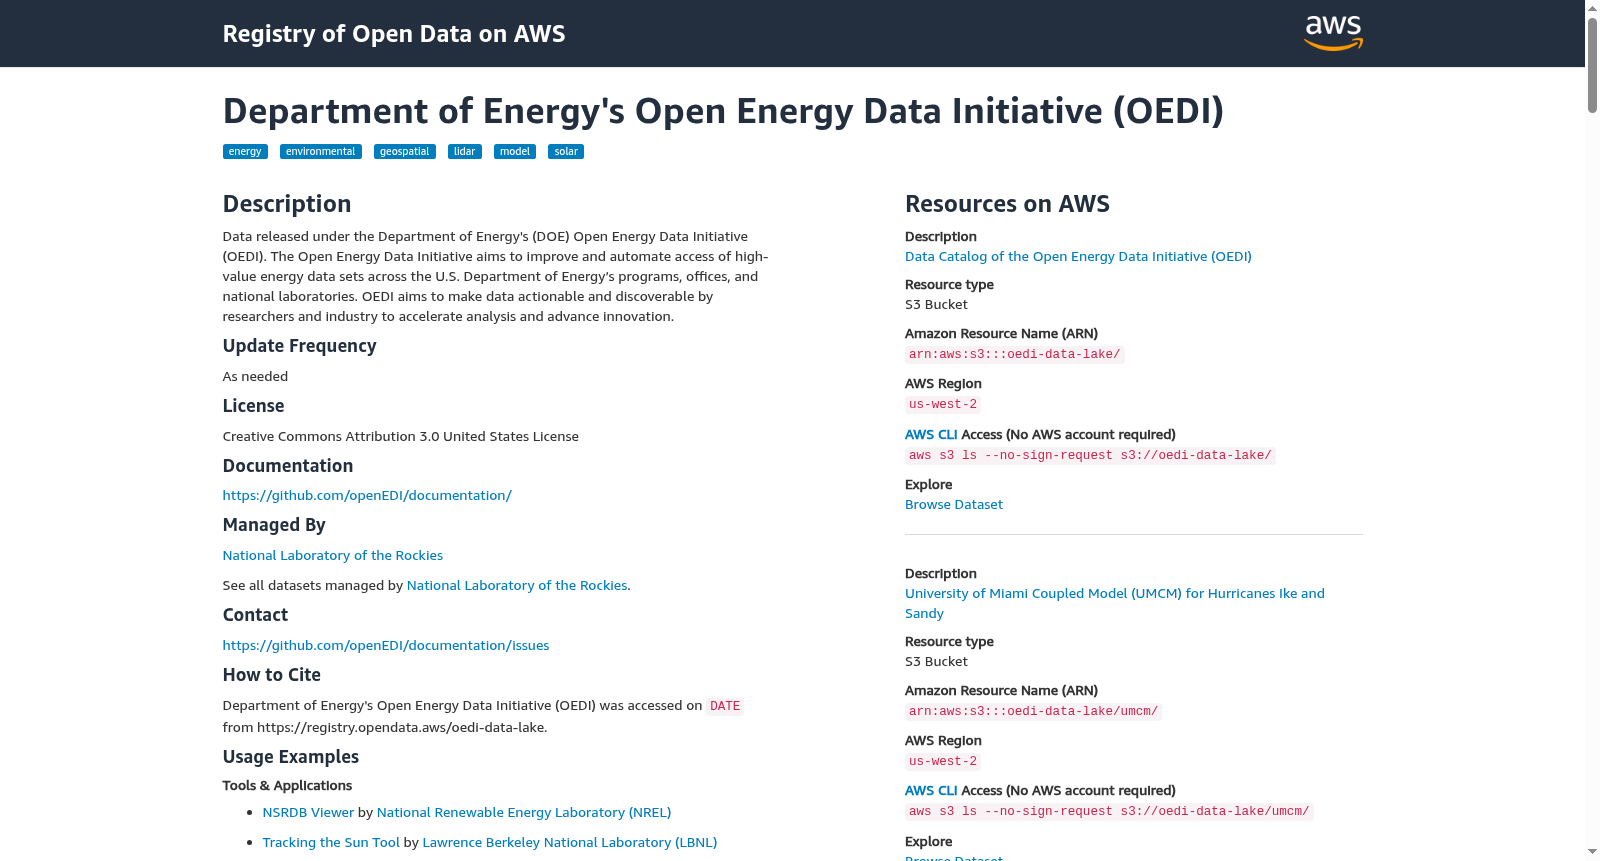Viewport: 1600px width, 861px height.
Task: Click the AWS logo in the header
Action: [x=1333, y=33]
